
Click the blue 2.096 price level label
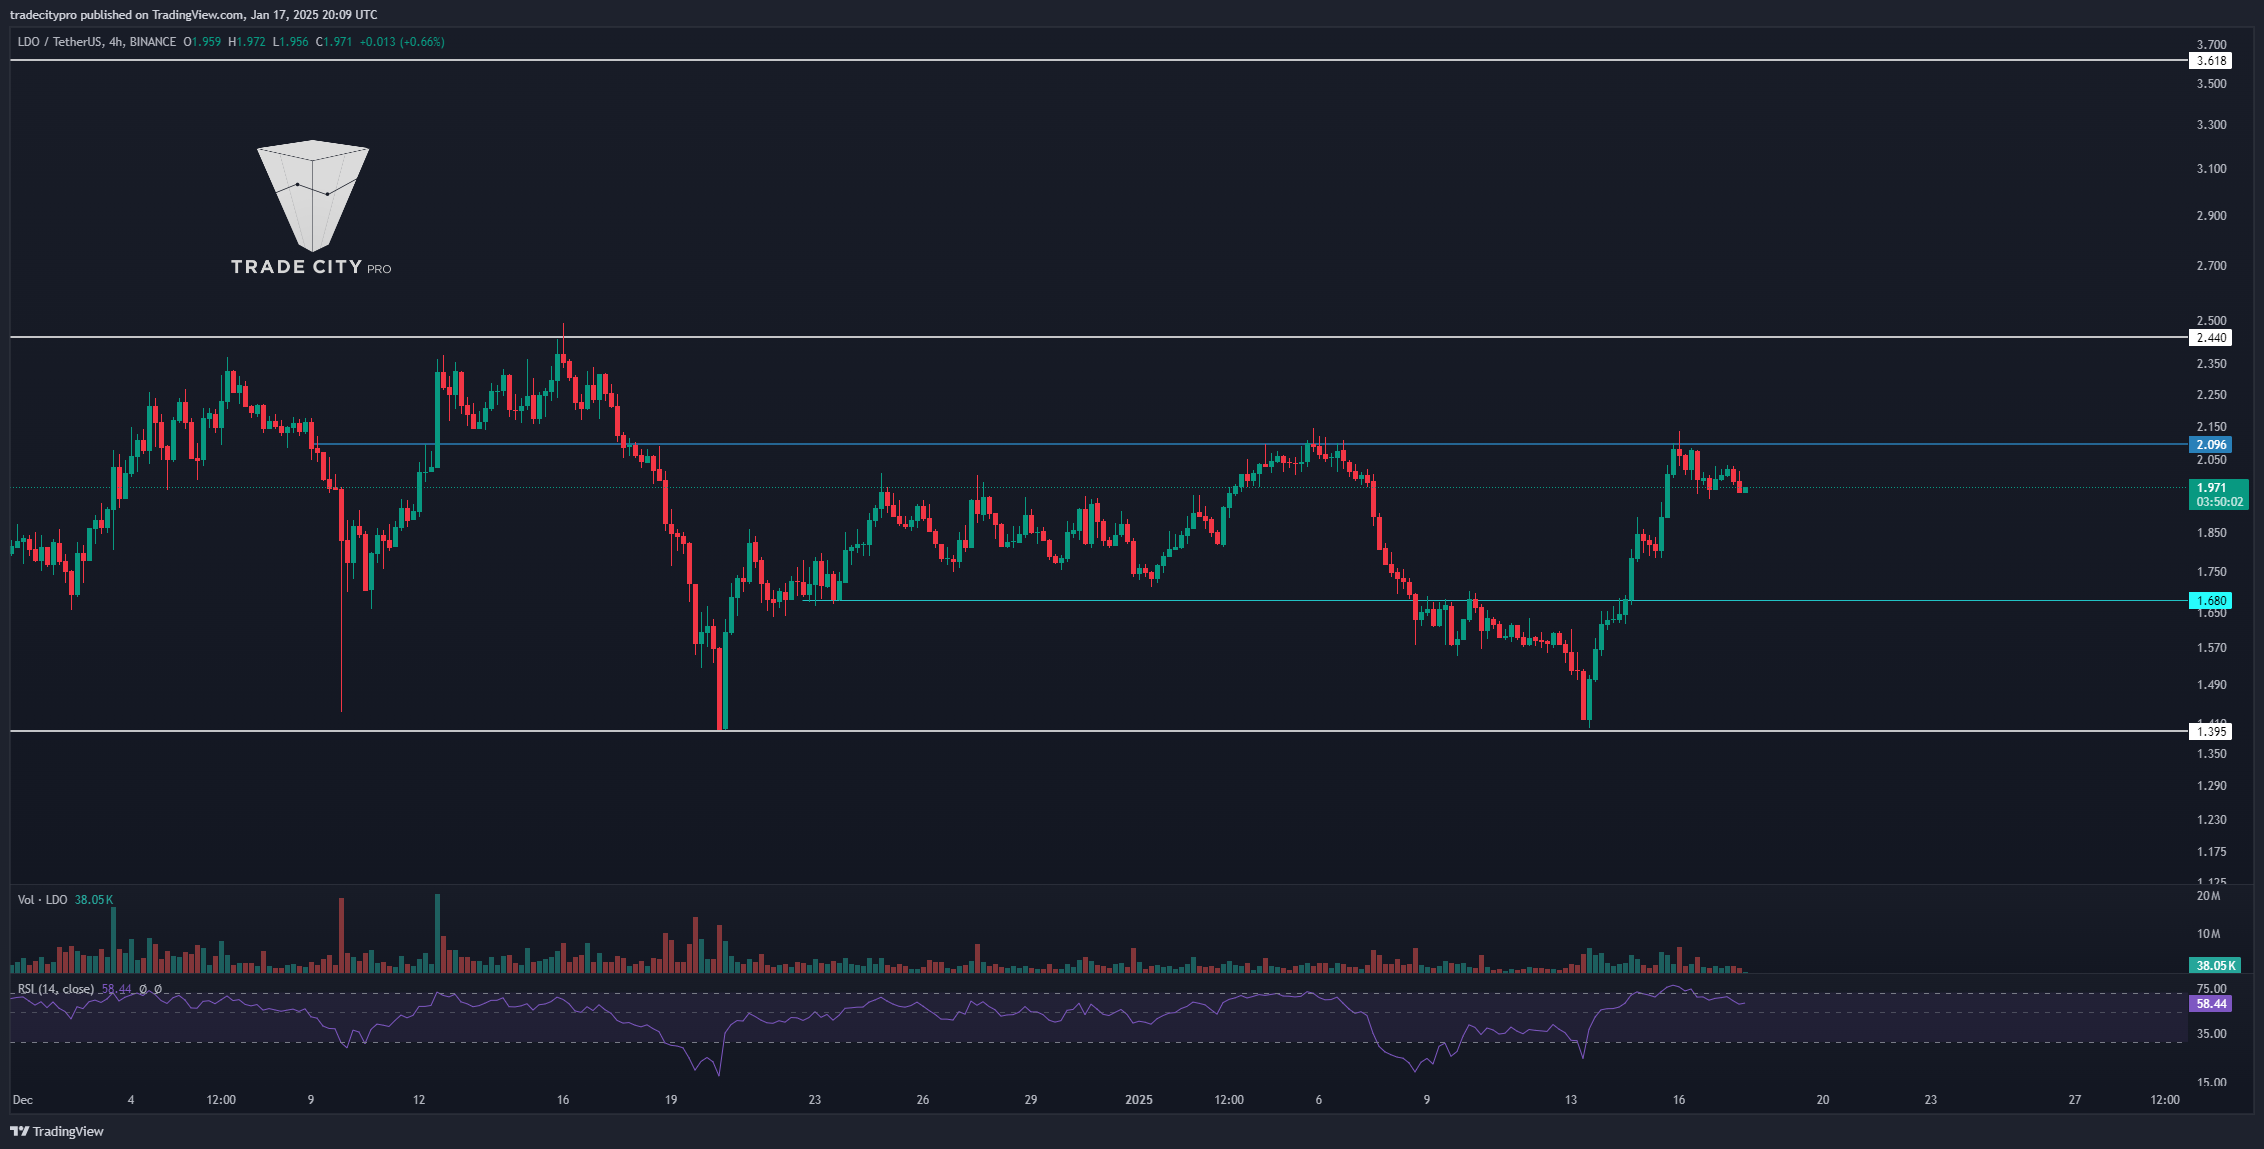[x=2210, y=445]
